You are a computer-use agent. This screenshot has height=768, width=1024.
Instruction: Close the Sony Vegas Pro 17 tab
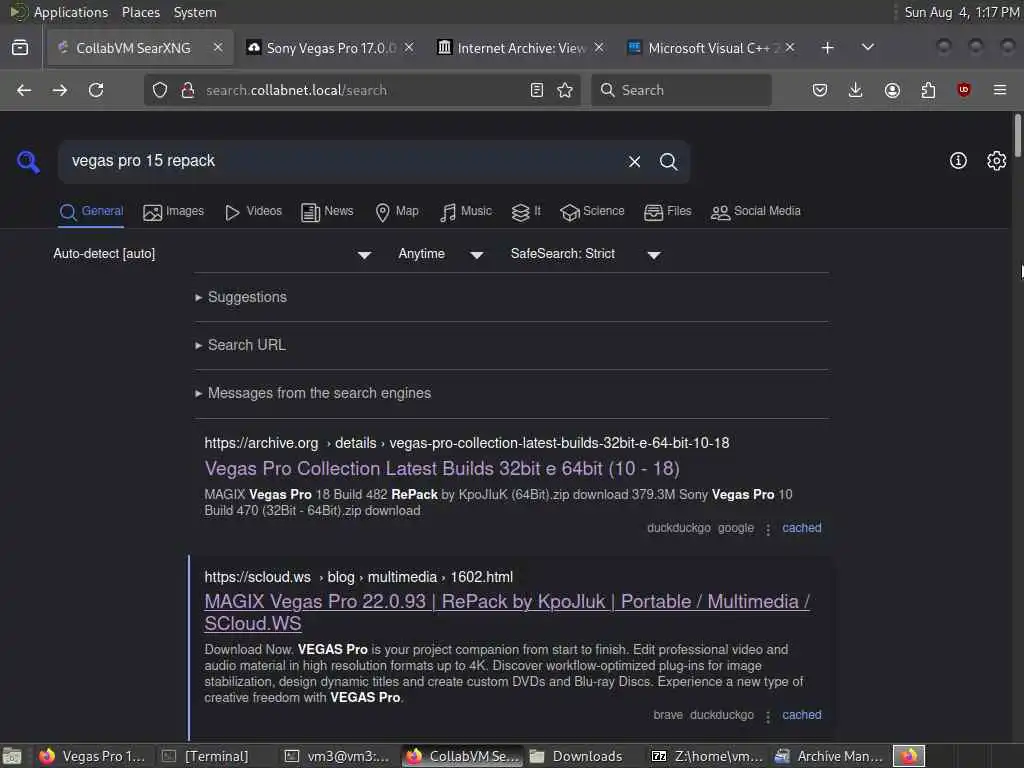(x=409, y=47)
